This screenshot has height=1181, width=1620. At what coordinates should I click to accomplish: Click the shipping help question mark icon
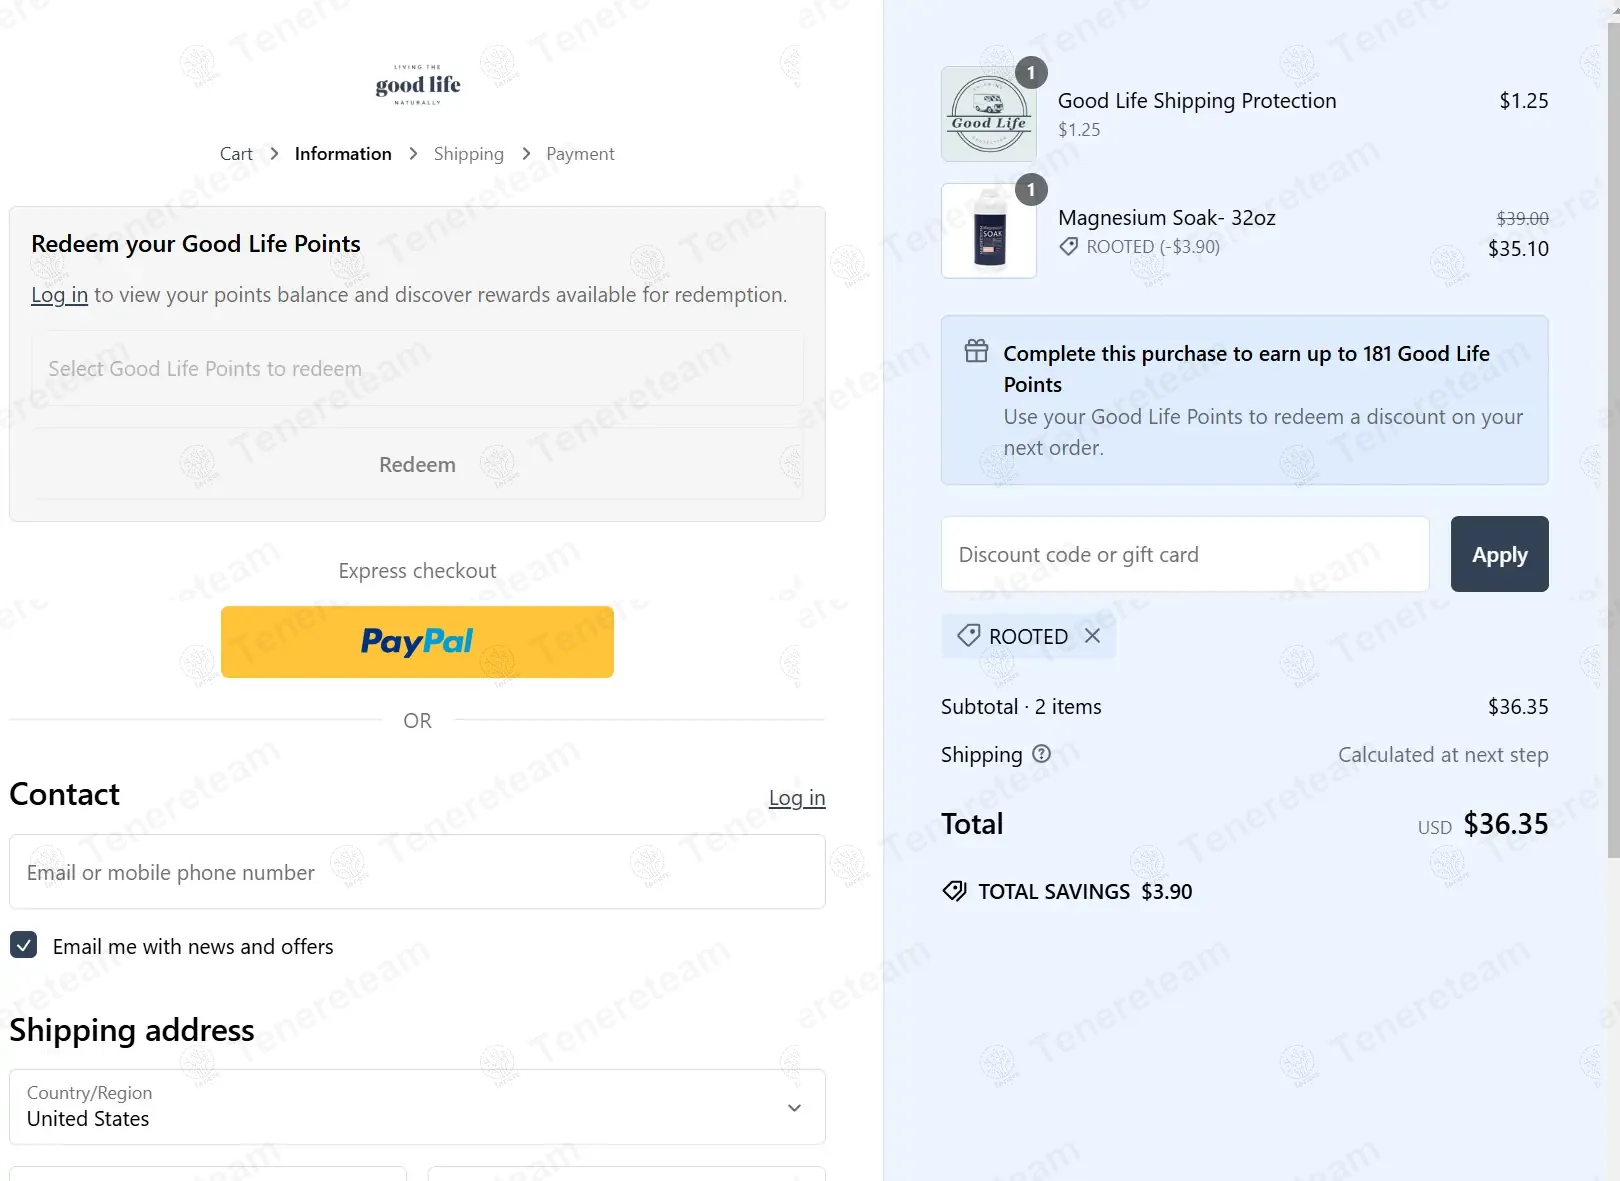tap(1041, 754)
